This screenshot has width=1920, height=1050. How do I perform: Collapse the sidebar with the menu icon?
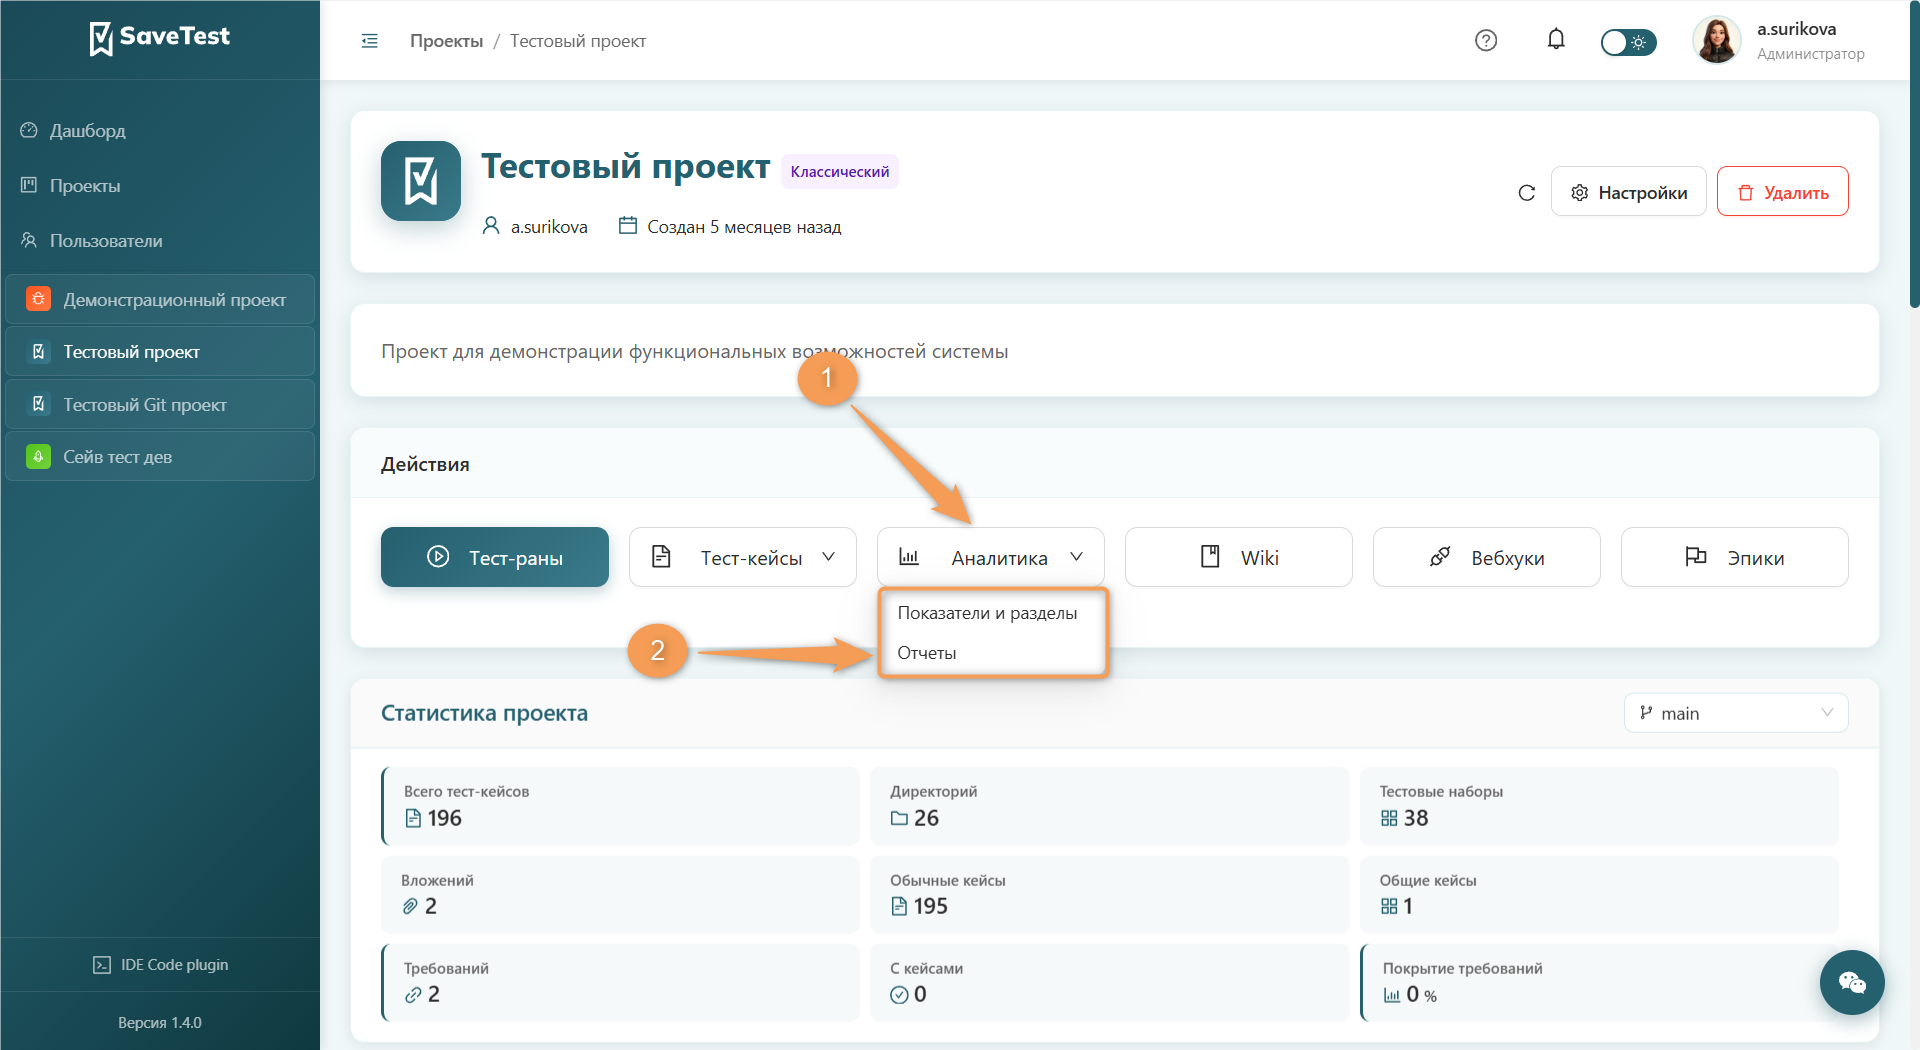coord(369,41)
